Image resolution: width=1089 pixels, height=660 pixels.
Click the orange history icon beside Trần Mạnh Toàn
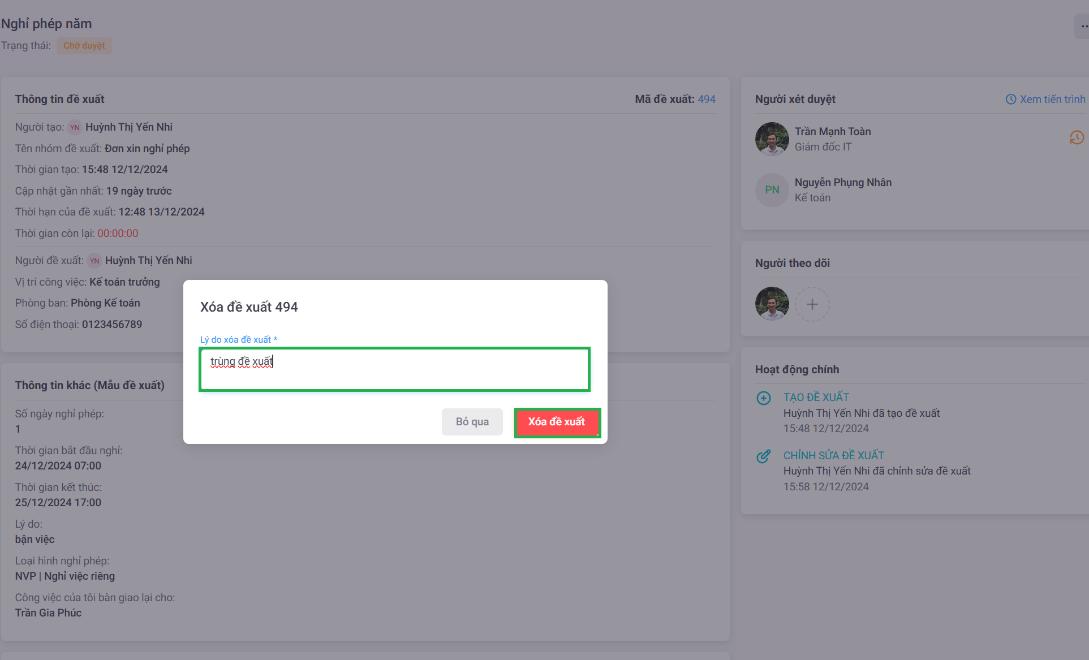point(1076,138)
